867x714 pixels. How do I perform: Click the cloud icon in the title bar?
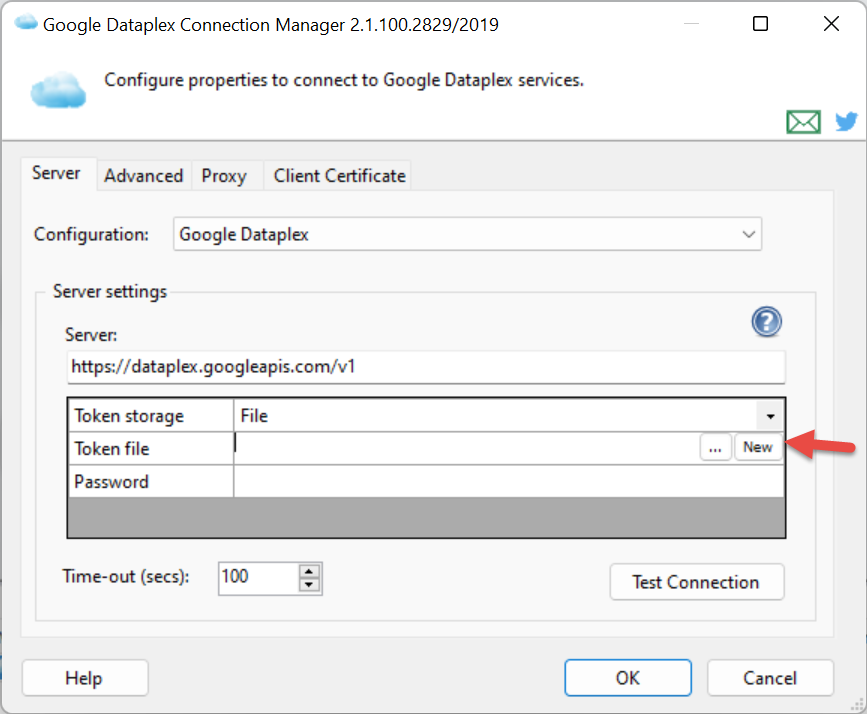[25, 23]
